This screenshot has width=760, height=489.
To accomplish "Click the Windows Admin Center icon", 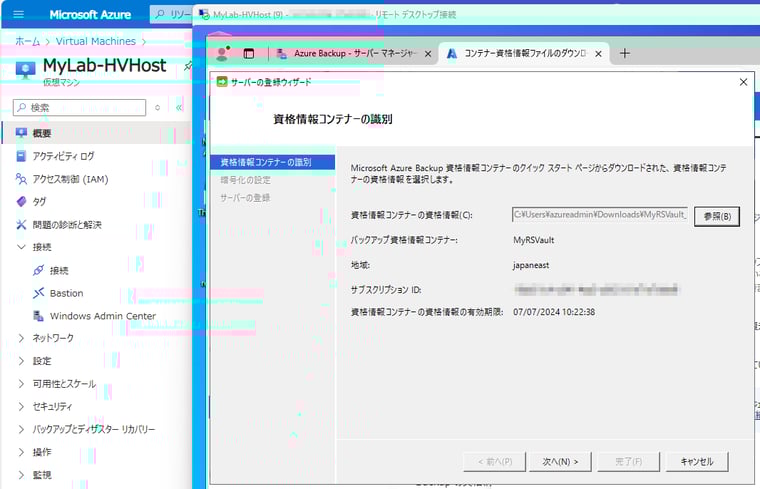I will point(39,316).
